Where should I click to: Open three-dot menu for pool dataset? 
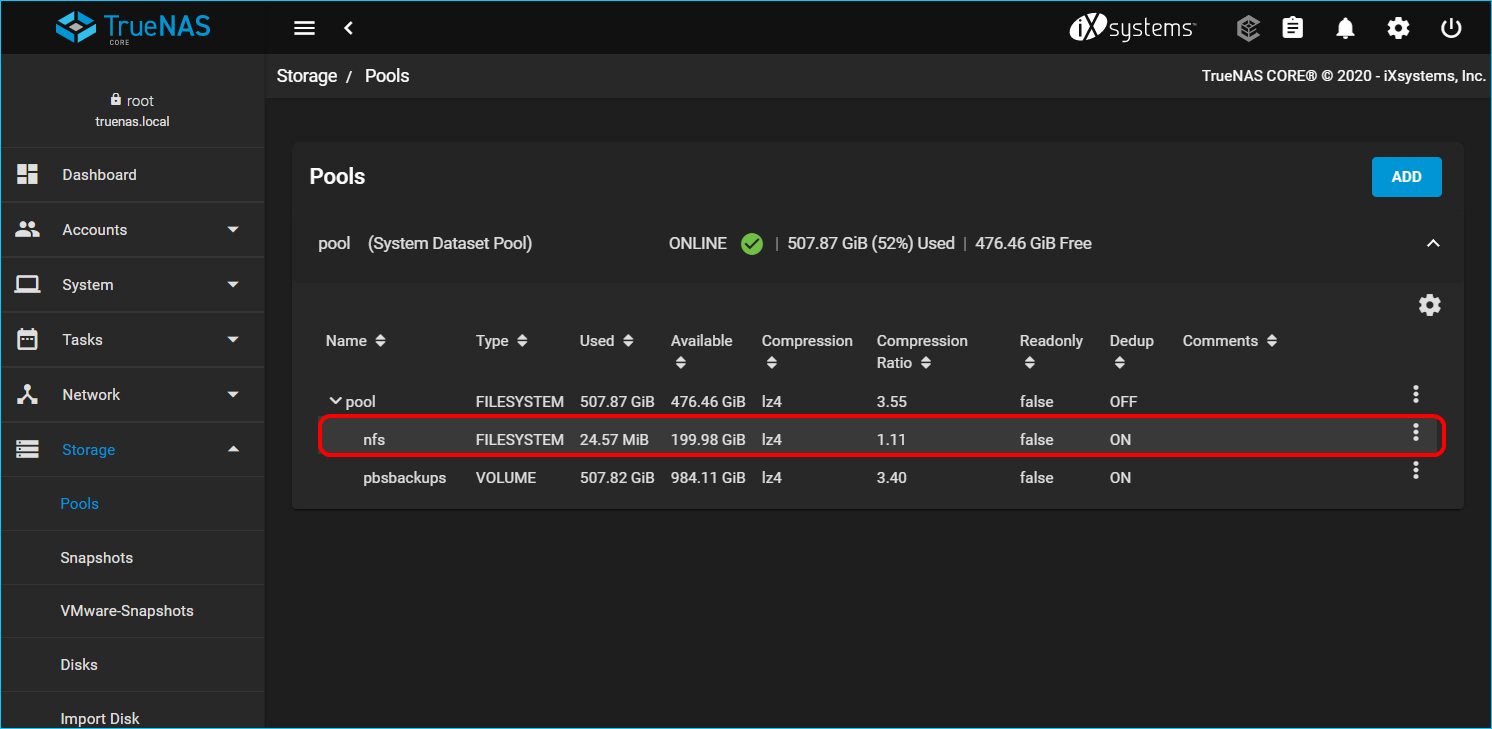(x=1415, y=394)
